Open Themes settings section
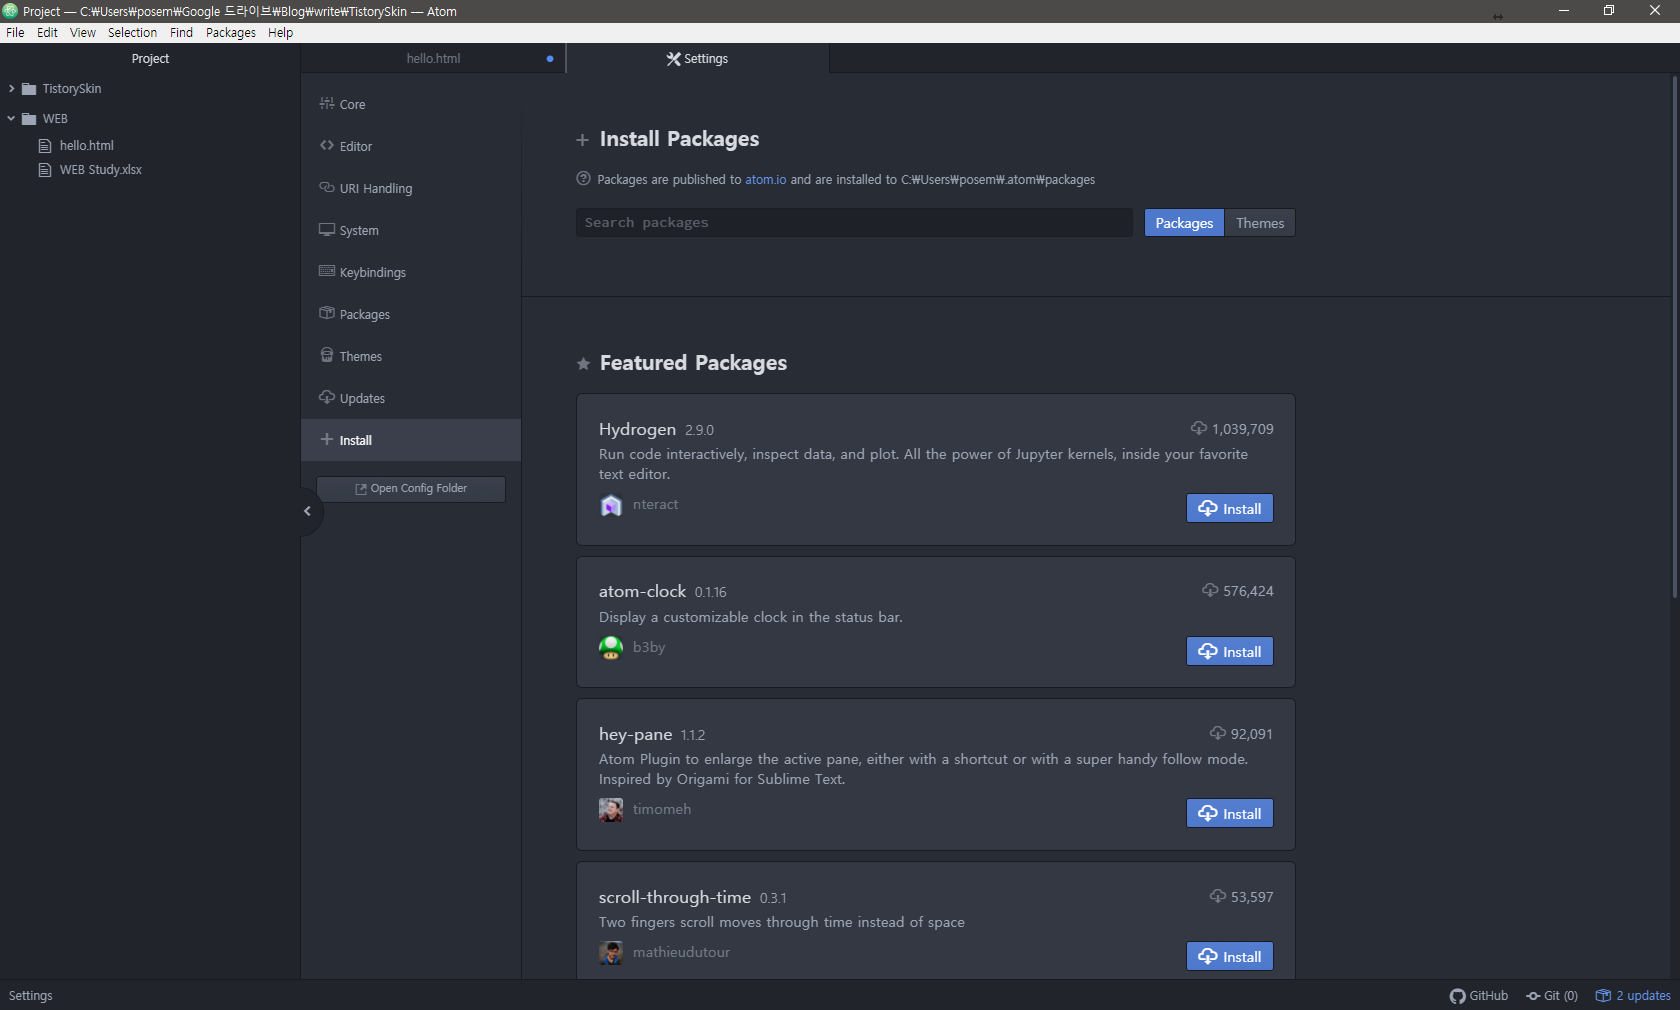This screenshot has height=1010, width=1680. point(410,356)
